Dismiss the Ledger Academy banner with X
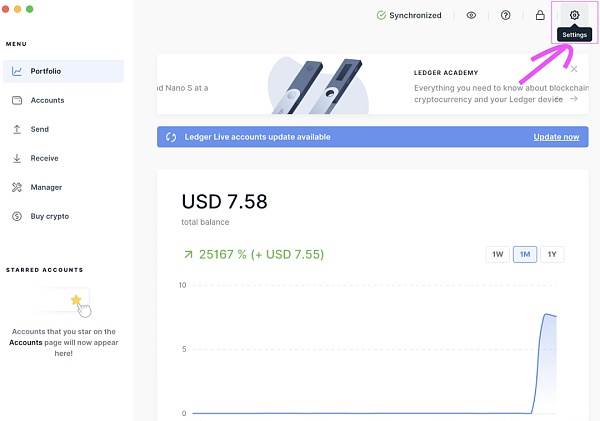The image size is (600, 421). coord(574,69)
